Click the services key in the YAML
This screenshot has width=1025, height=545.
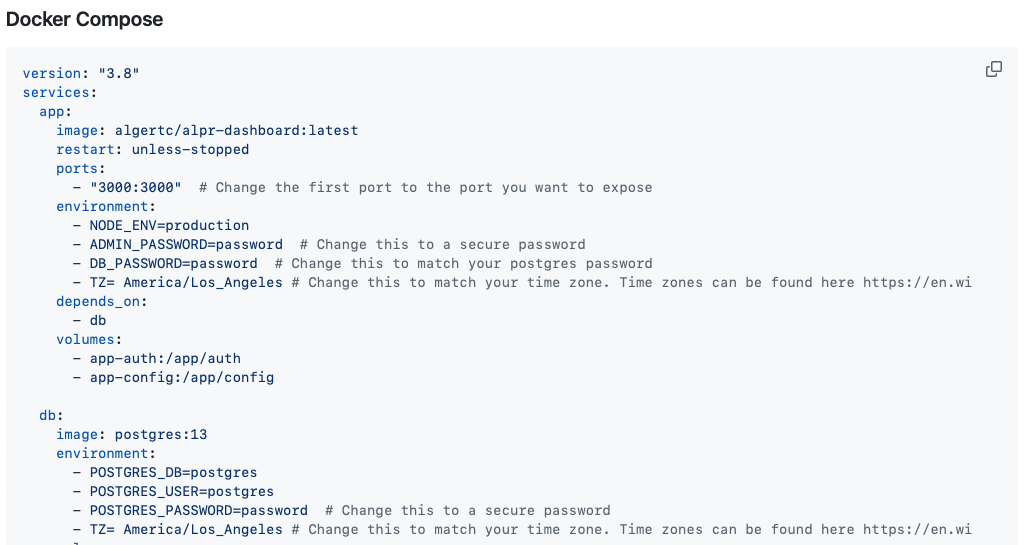pyautogui.click(x=56, y=92)
